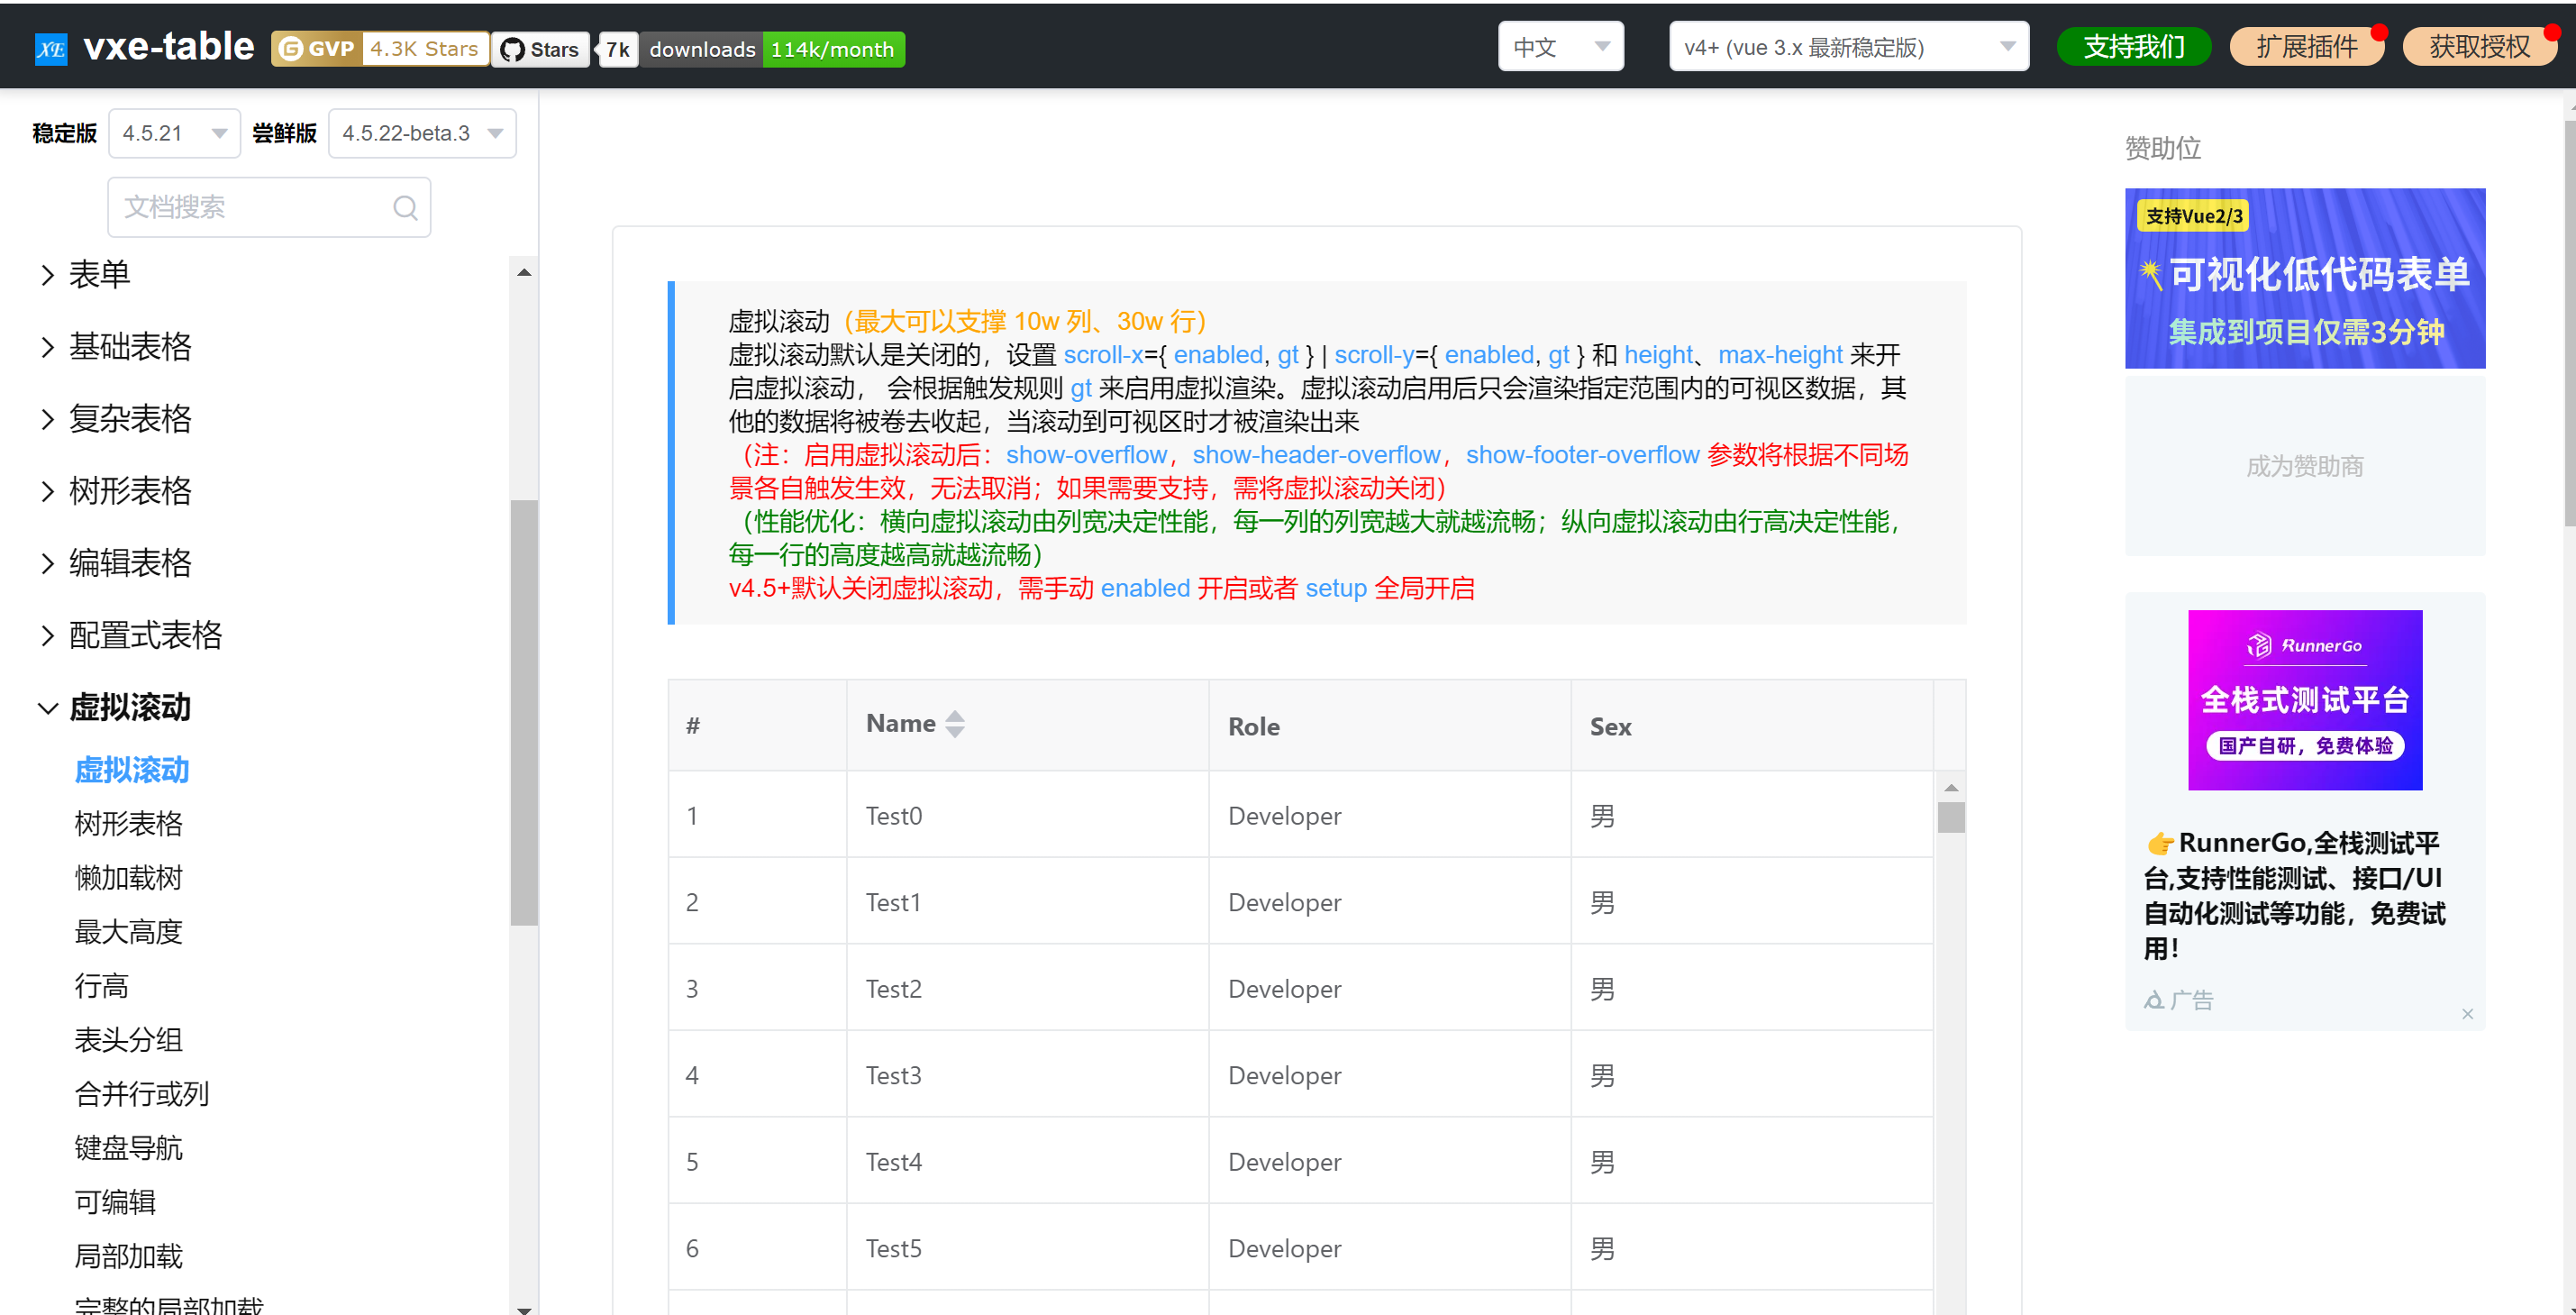This screenshot has width=2576, height=1315.
Task: Open the 可编辑 submenu item
Action: [115, 1201]
